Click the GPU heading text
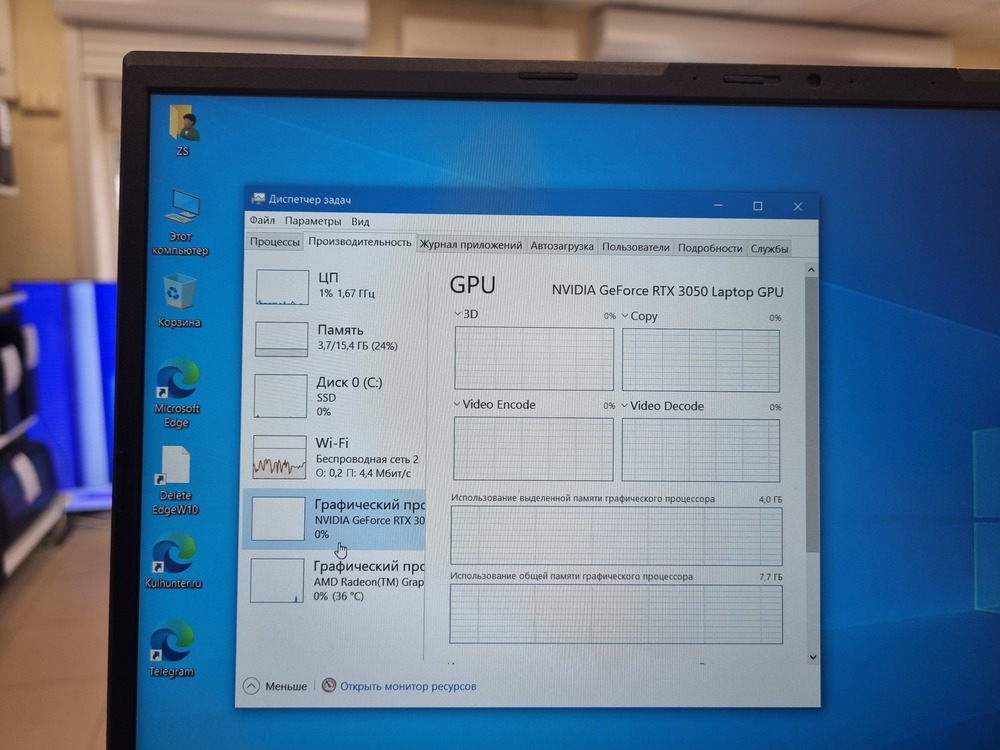 pyautogui.click(x=473, y=284)
